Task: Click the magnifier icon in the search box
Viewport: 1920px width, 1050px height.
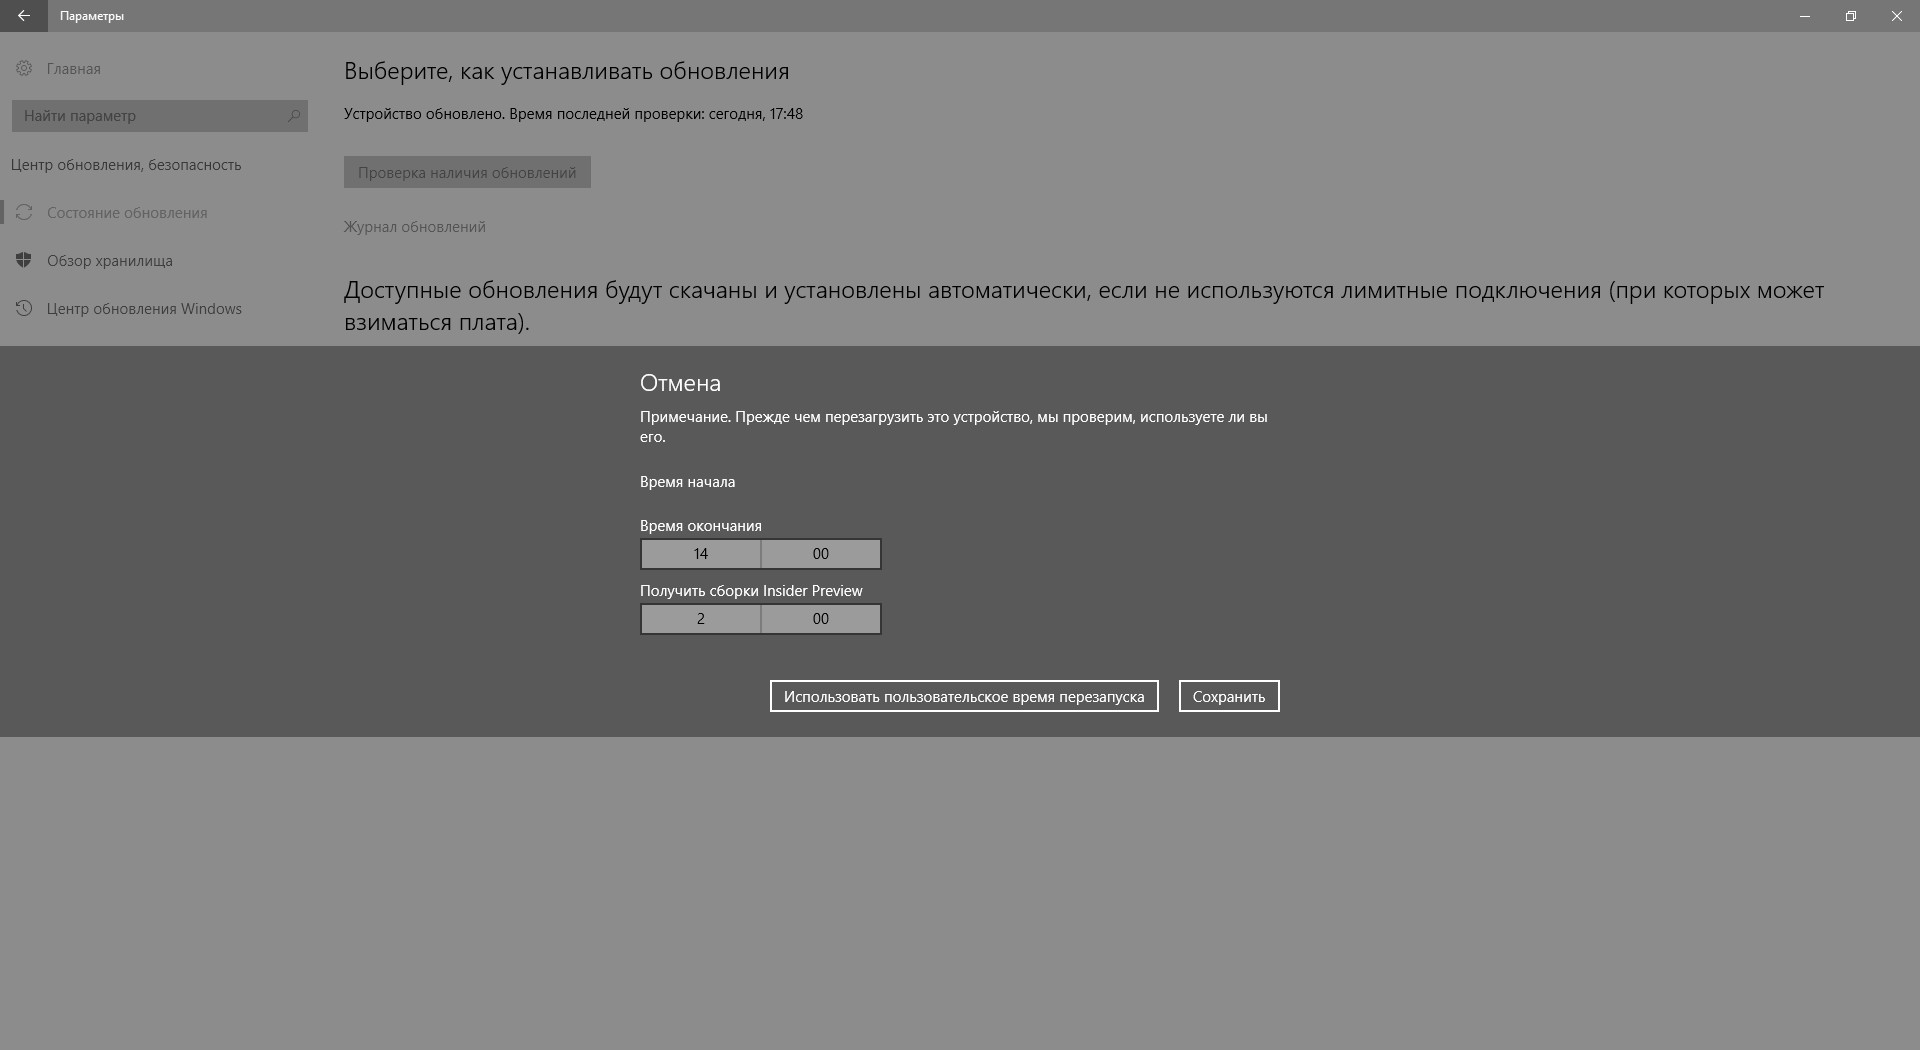Action: click(293, 116)
